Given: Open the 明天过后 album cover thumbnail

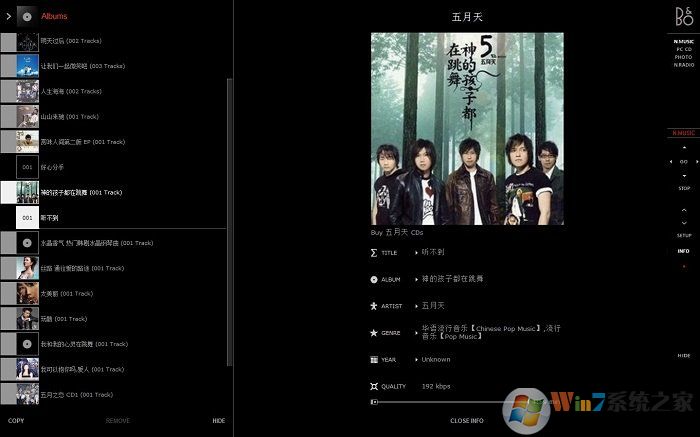Looking at the screenshot, I should 28,41.
